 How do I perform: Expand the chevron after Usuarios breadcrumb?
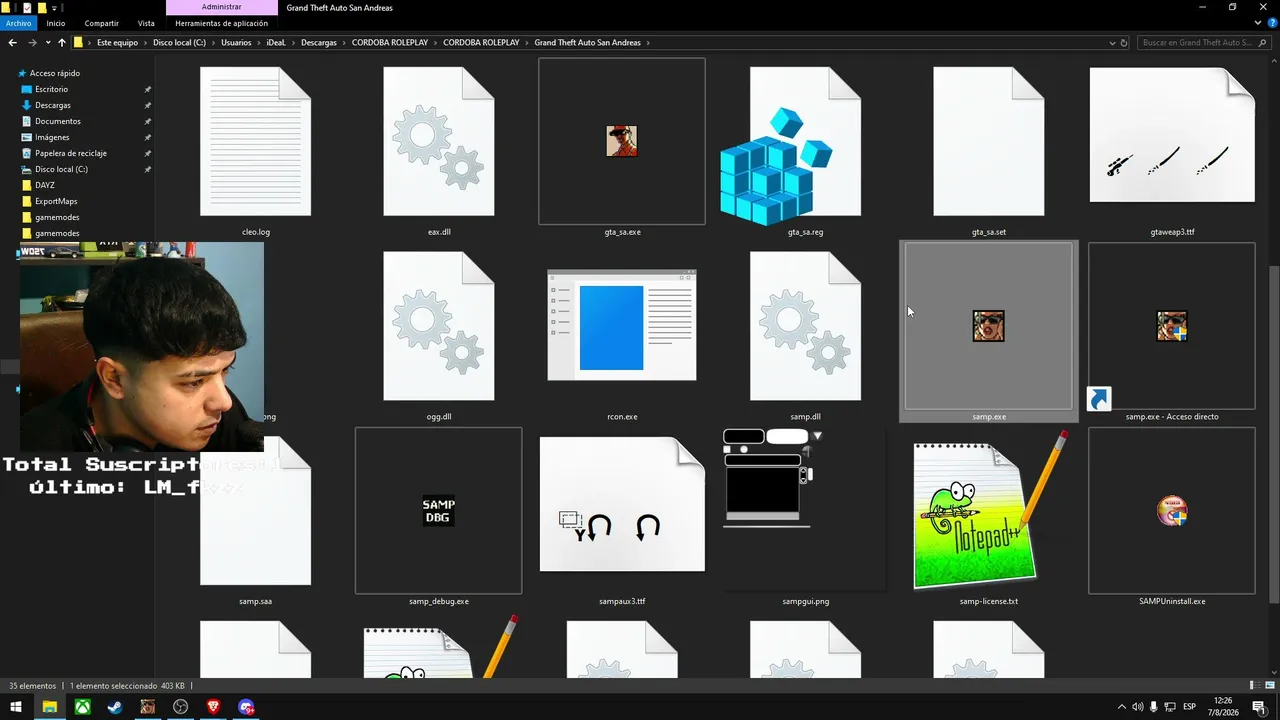click(x=259, y=43)
